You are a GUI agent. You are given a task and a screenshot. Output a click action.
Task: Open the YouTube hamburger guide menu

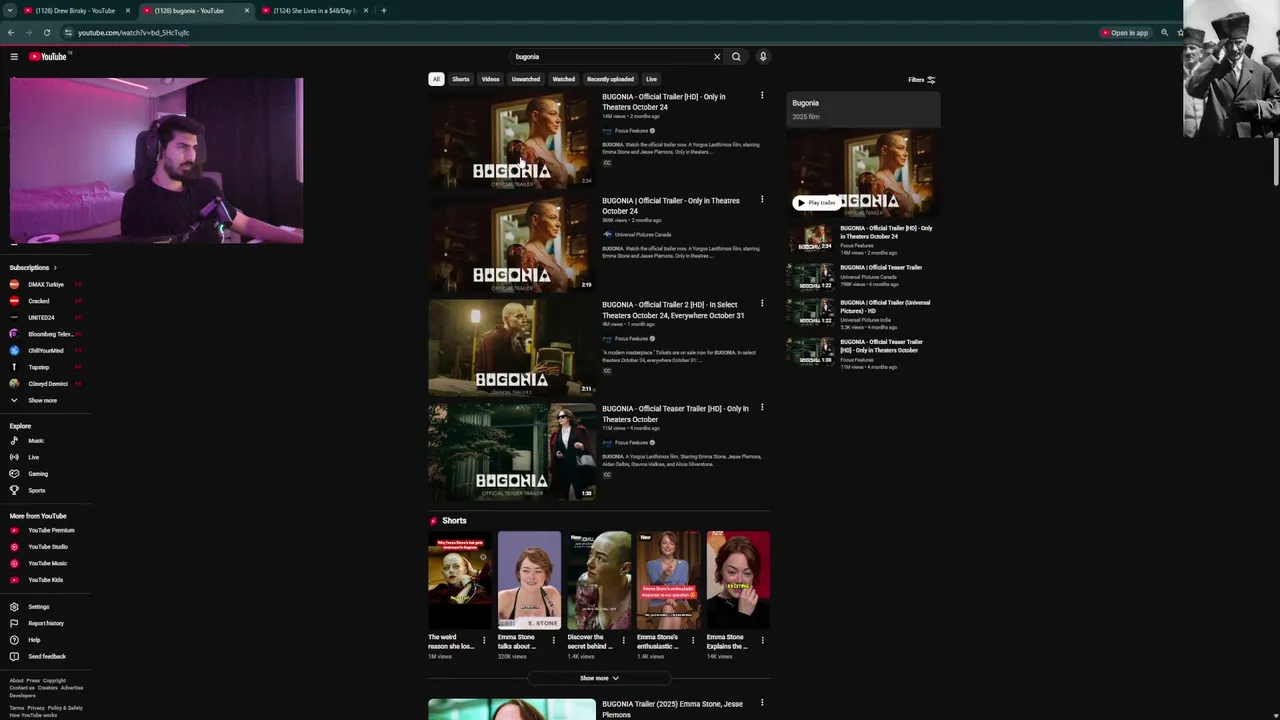tap(14, 57)
